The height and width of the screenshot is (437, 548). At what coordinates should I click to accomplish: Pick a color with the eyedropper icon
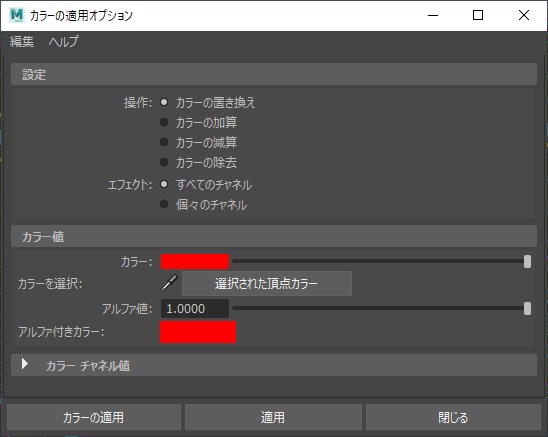click(x=169, y=283)
